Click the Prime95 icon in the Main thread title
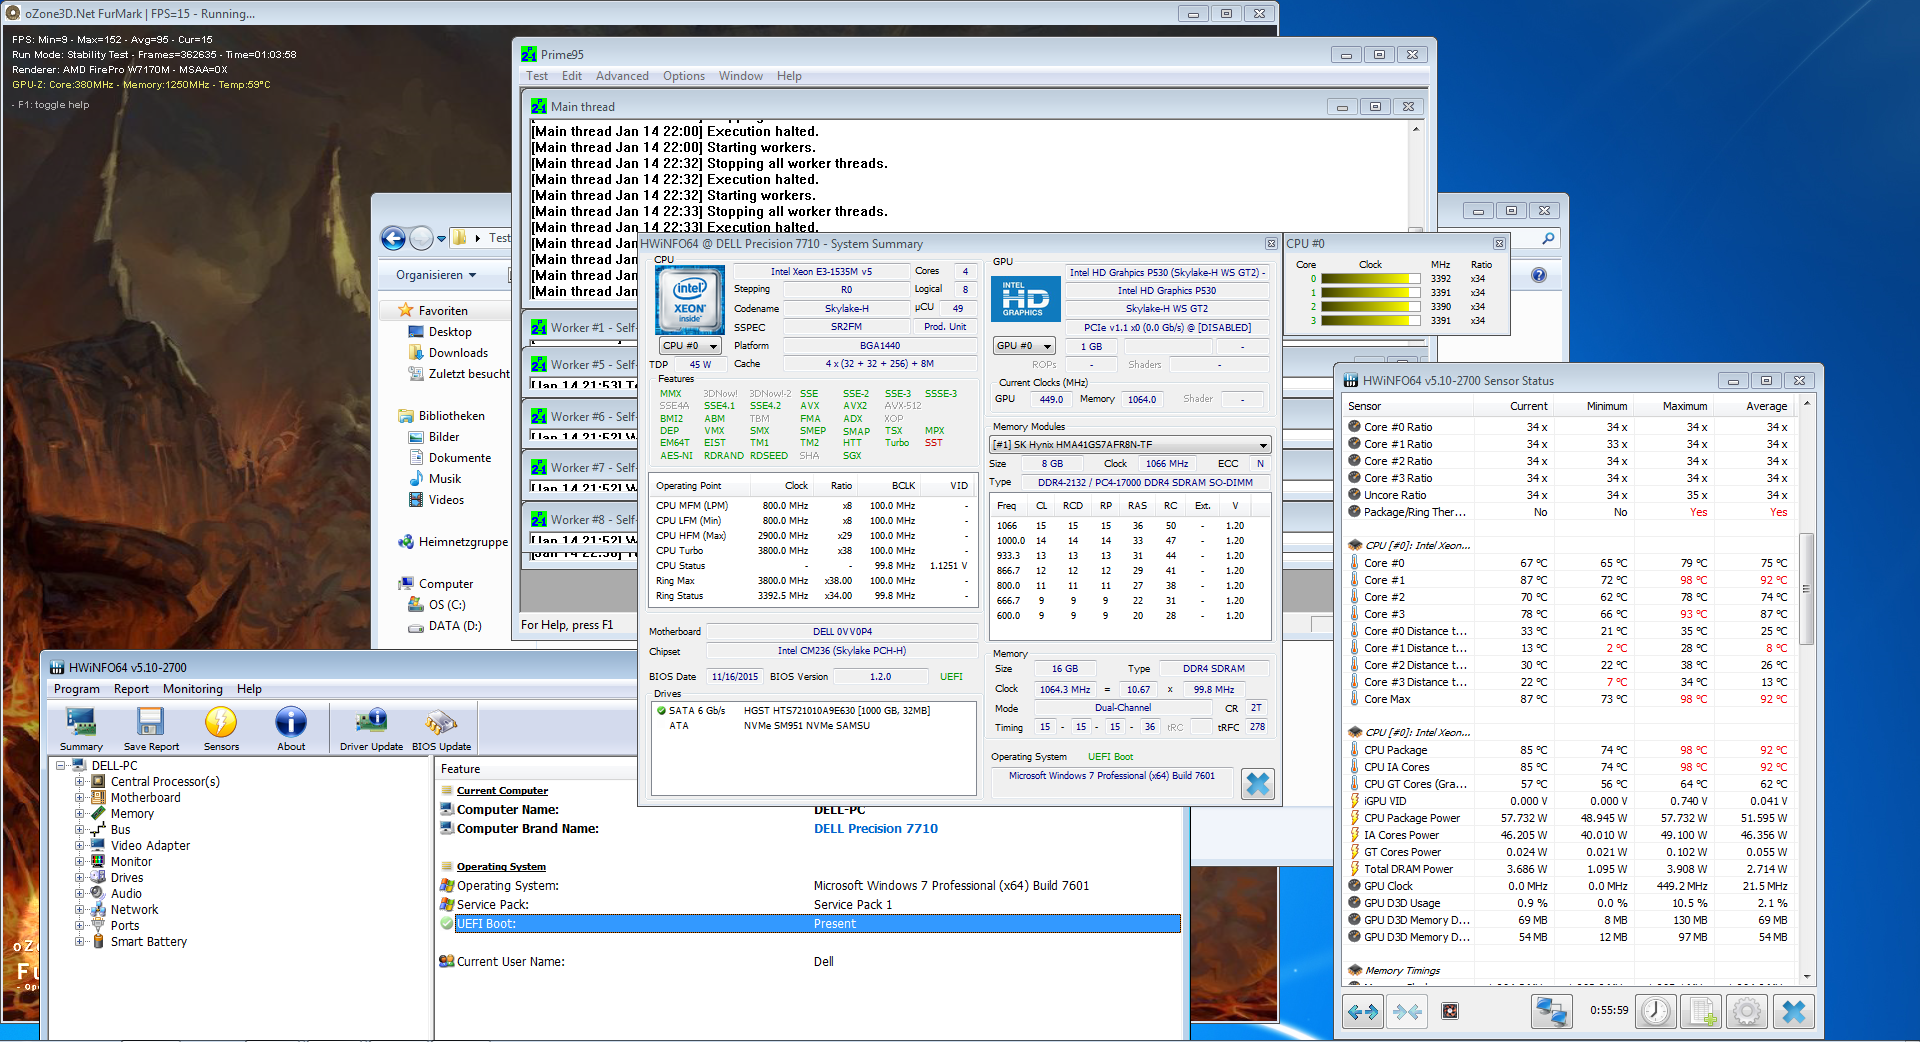This screenshot has width=1920, height=1042. pos(539,107)
